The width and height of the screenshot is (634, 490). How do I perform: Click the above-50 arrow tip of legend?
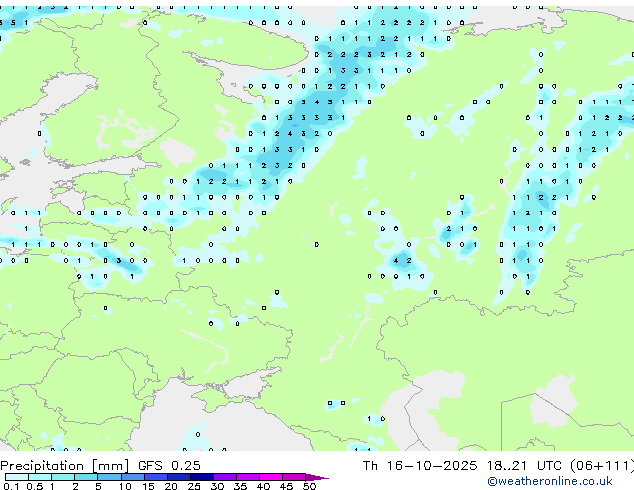coord(317,477)
